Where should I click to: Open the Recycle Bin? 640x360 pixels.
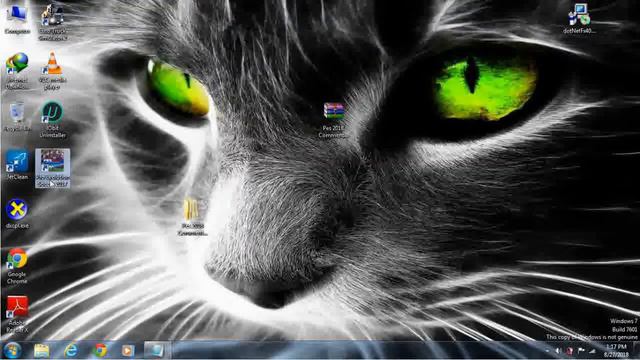tap(17, 117)
